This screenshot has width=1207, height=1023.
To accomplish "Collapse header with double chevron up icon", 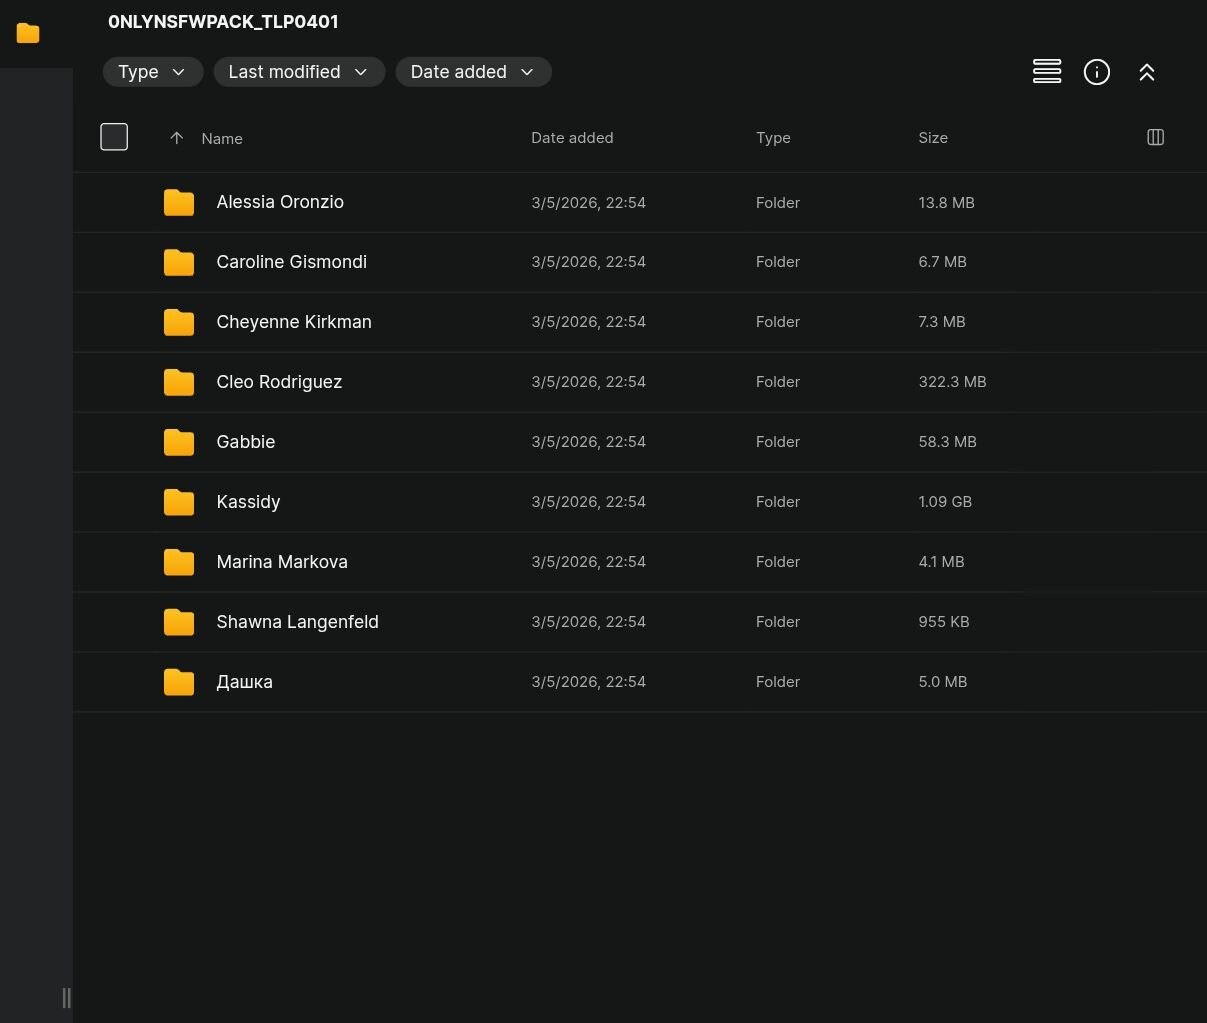I will pyautogui.click(x=1147, y=72).
